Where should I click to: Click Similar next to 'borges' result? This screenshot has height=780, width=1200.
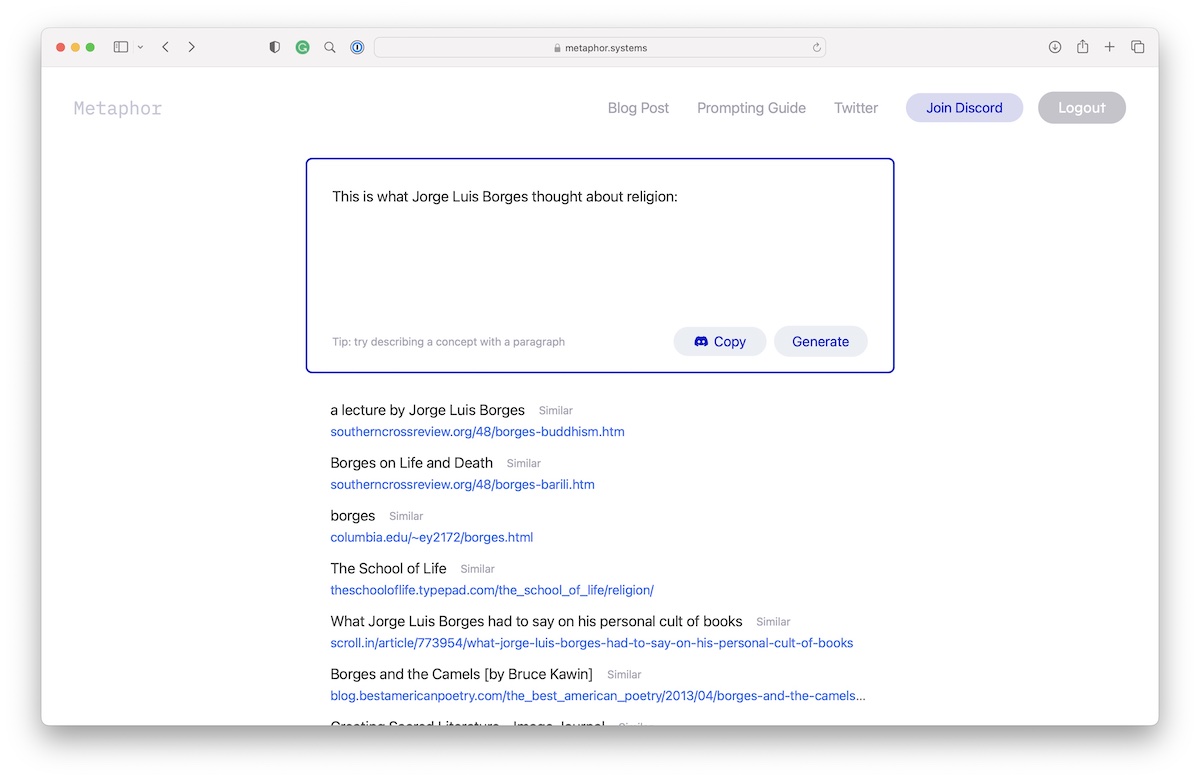click(x=406, y=517)
